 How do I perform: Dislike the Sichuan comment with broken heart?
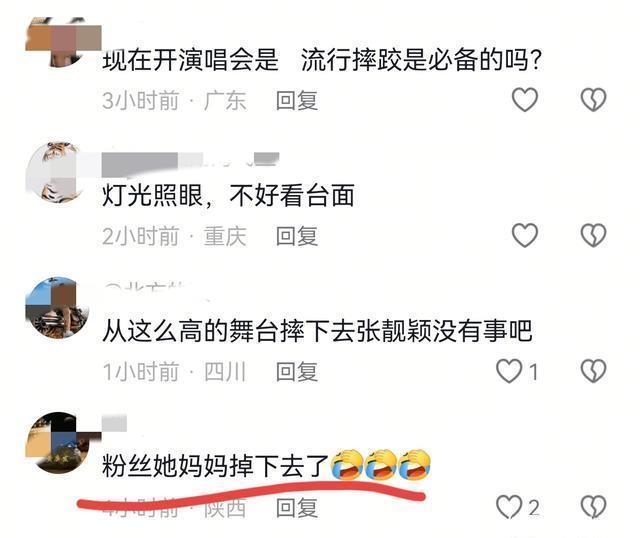(x=593, y=371)
